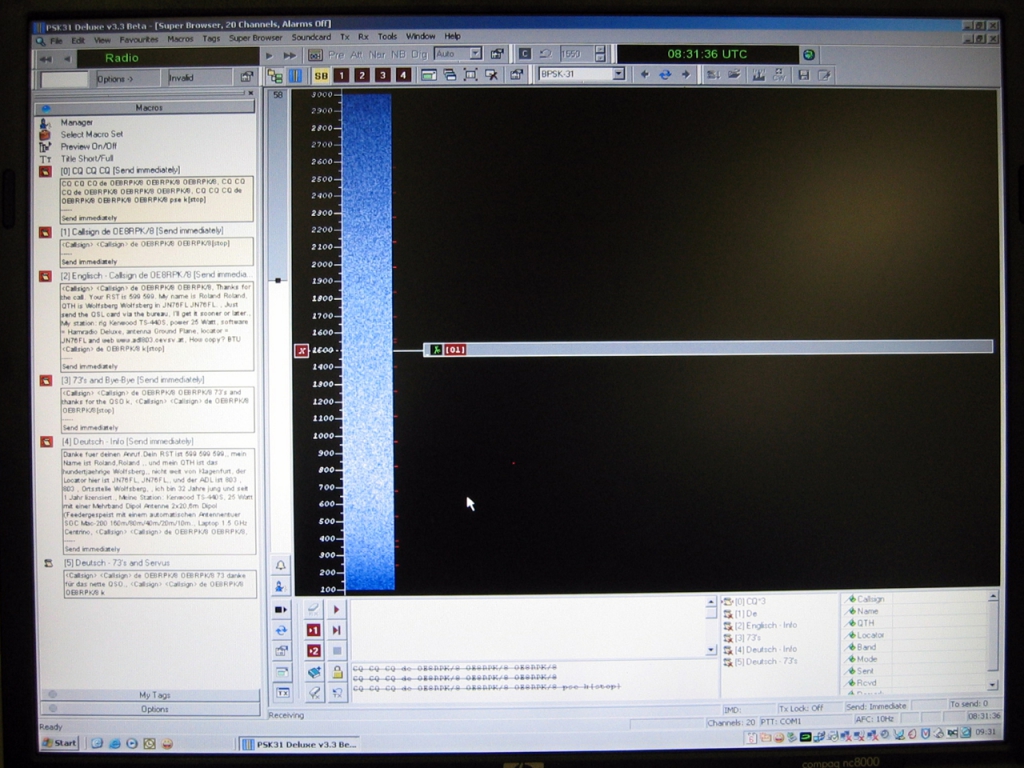Select channel 1 red toolbar button

tap(342, 75)
